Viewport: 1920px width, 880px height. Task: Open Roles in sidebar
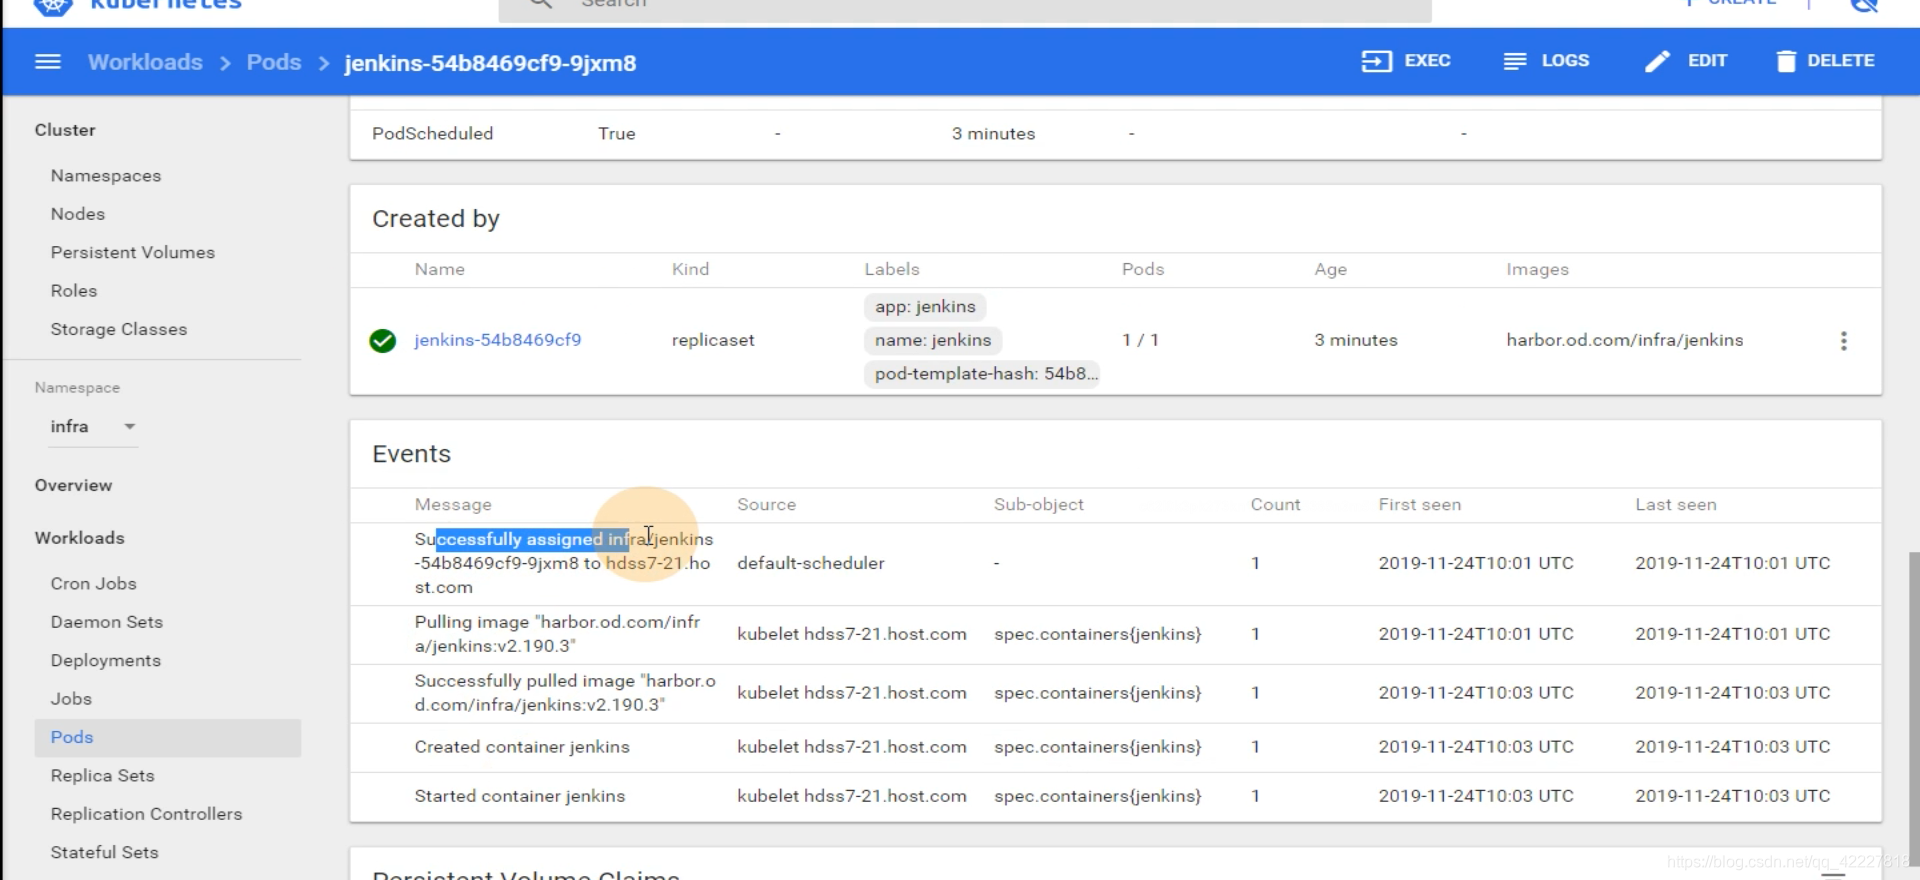(x=74, y=291)
